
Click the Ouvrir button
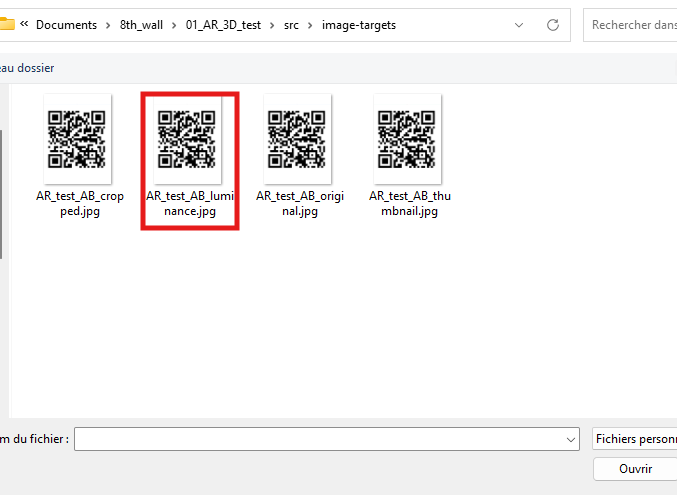pos(635,469)
